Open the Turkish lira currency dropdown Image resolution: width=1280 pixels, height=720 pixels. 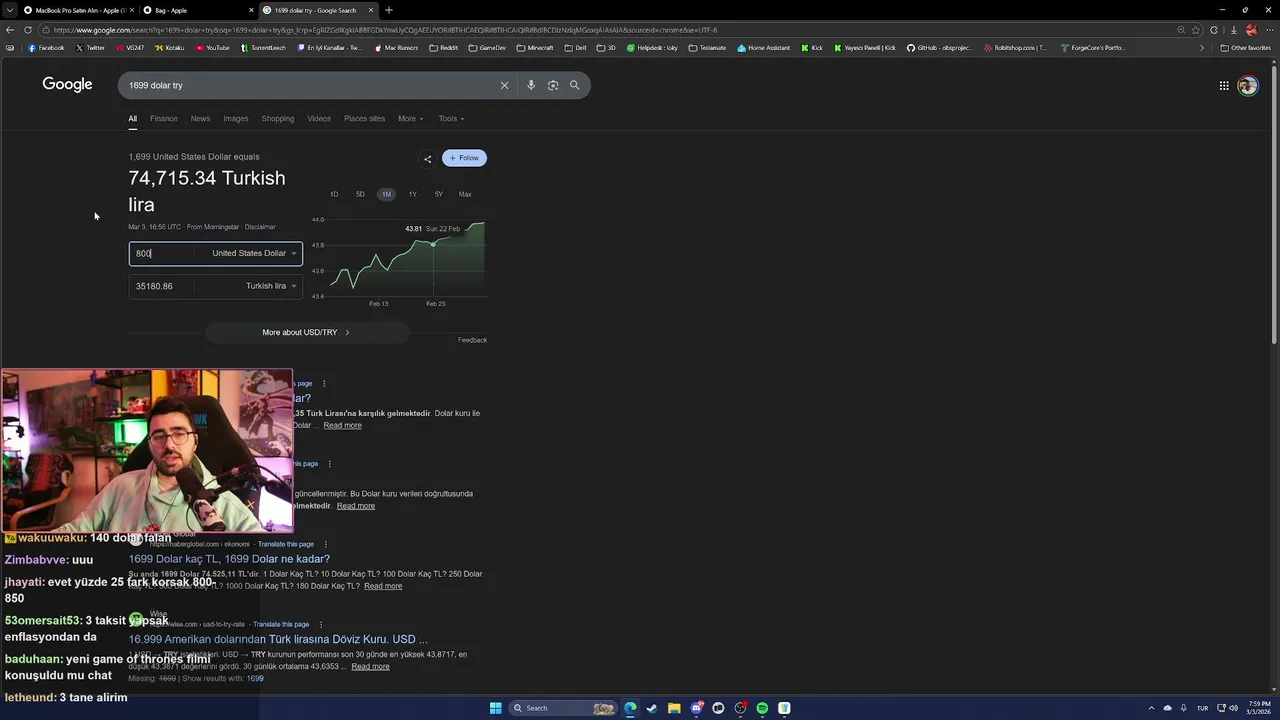(271, 286)
